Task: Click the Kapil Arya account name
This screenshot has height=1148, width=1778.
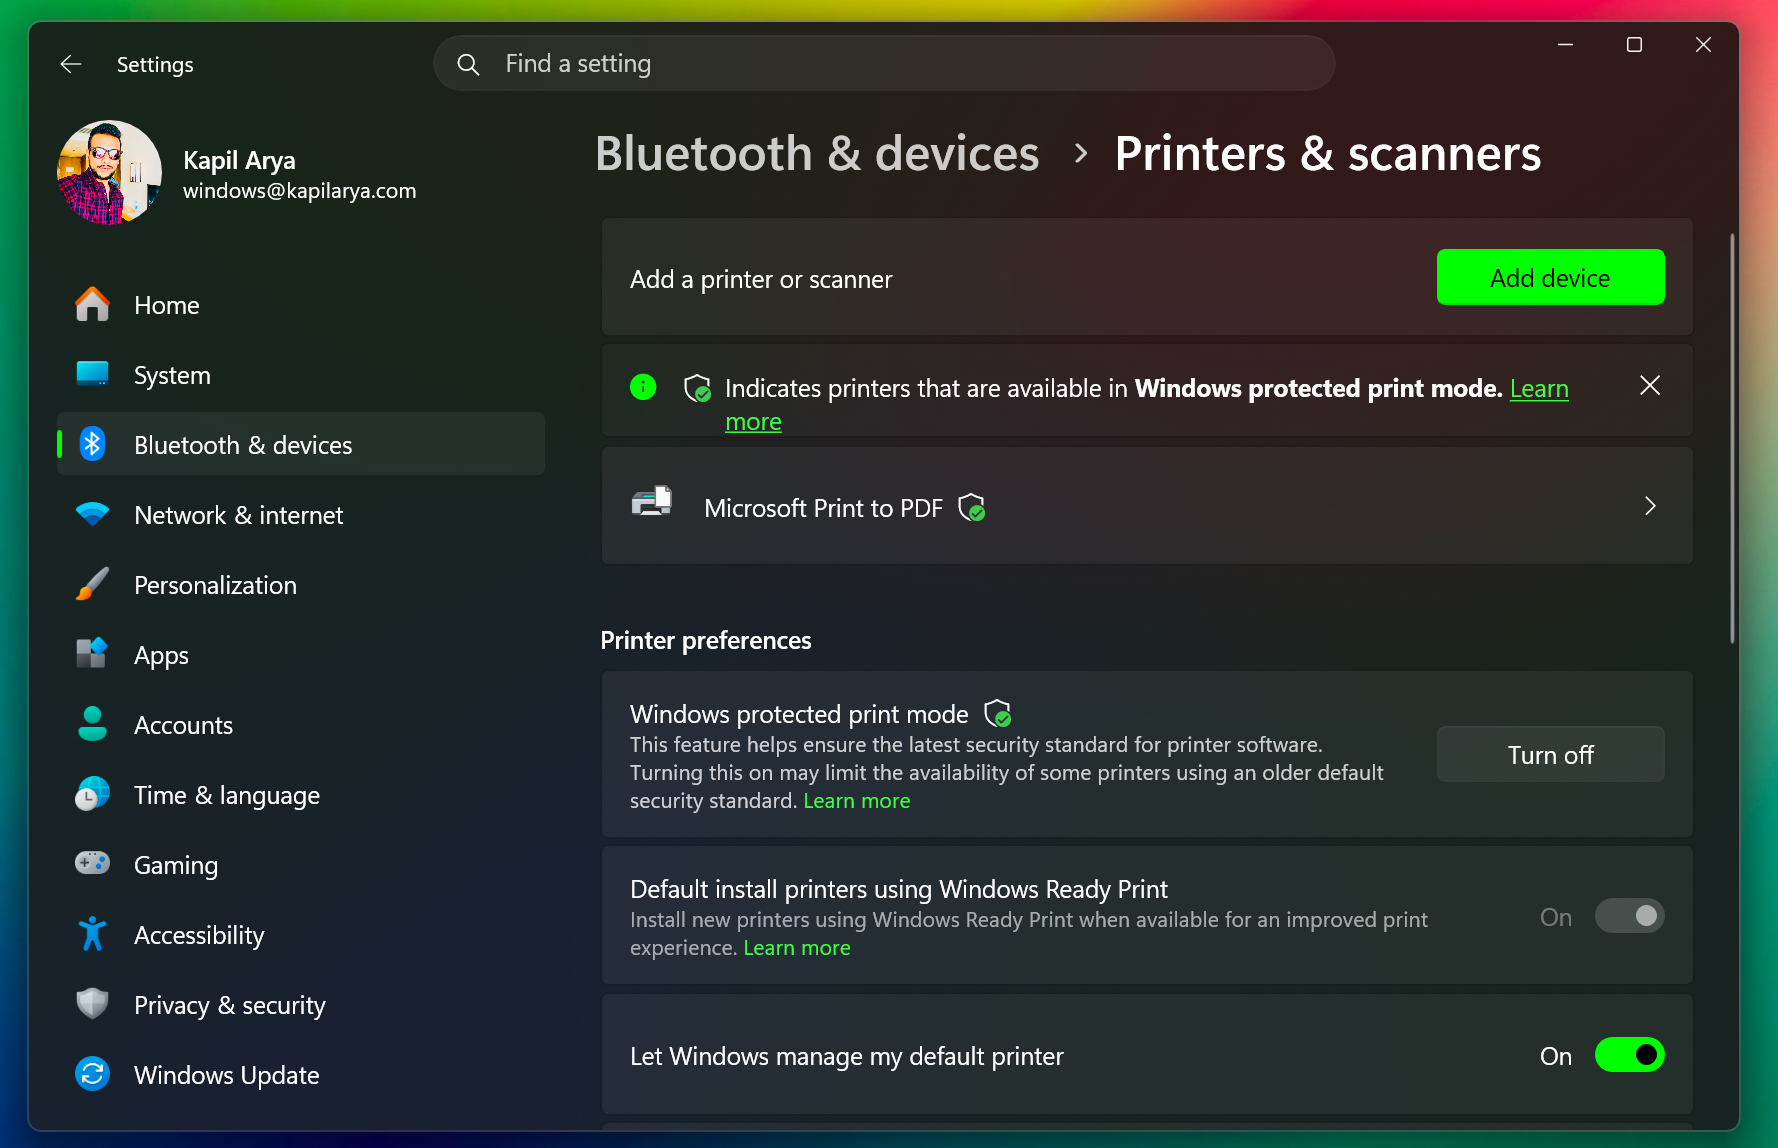Action: 239,161
